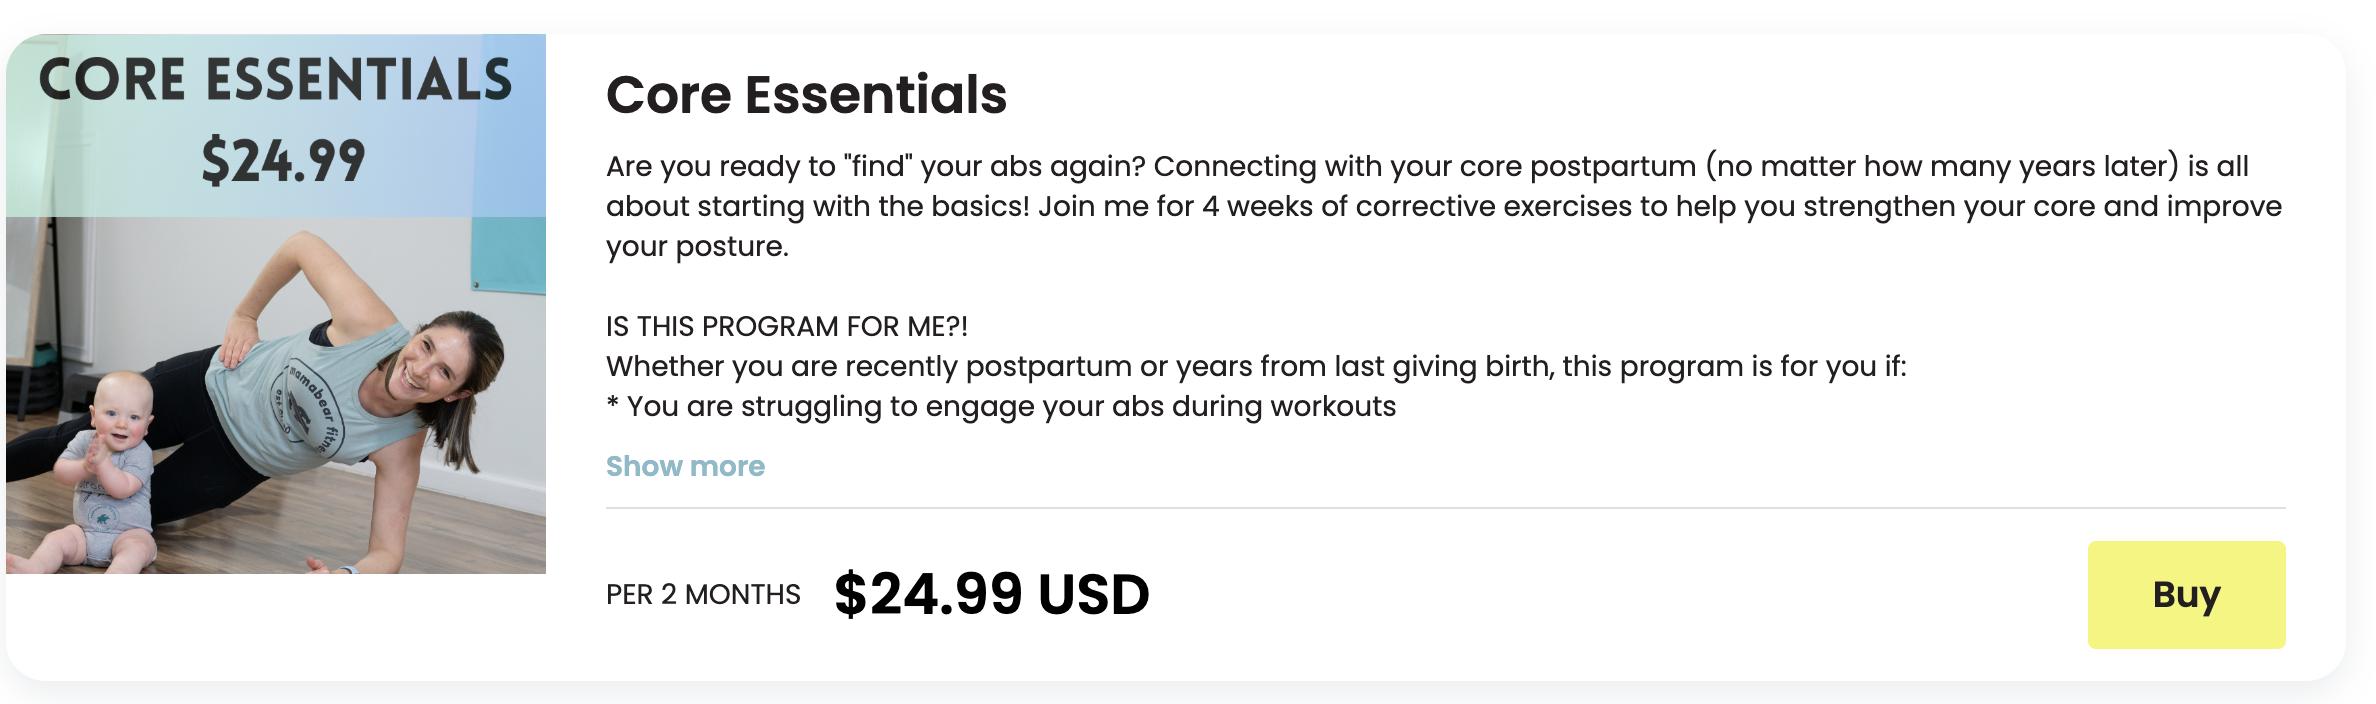Click the baby in the product photo
The width and height of the screenshot is (2376, 704).
pyautogui.click(x=112, y=470)
